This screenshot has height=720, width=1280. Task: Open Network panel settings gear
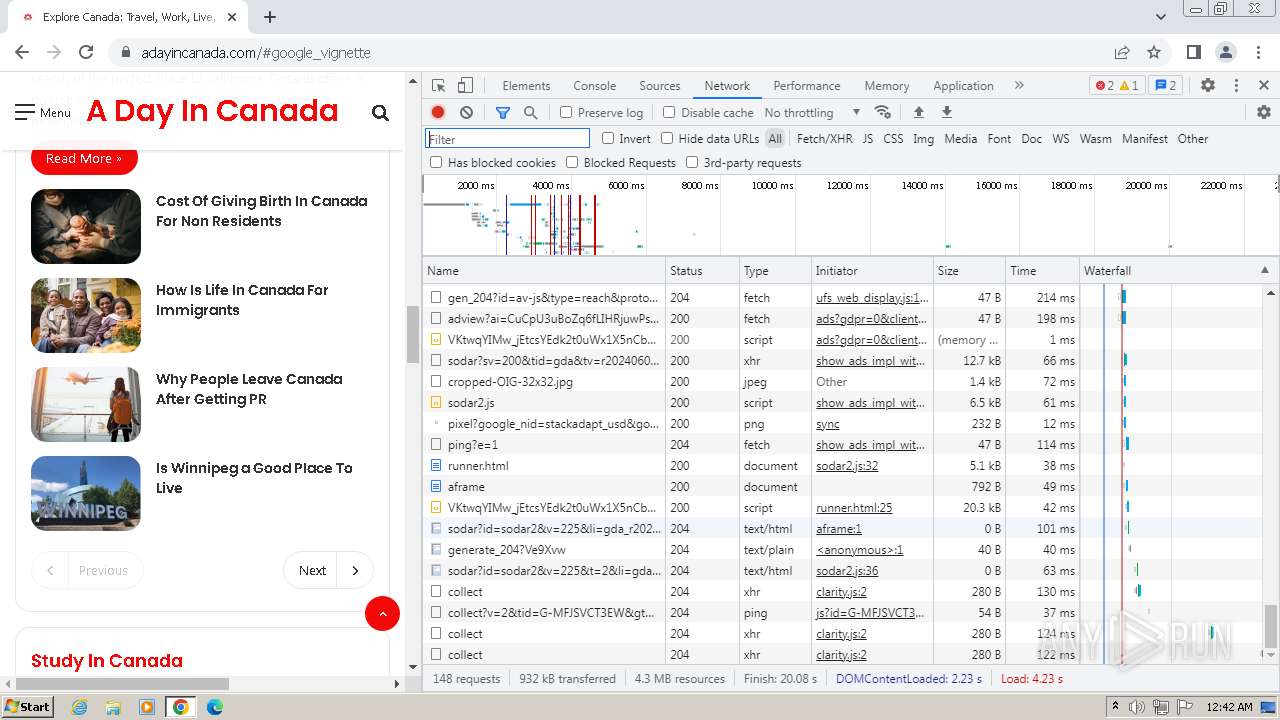pyautogui.click(x=1264, y=113)
